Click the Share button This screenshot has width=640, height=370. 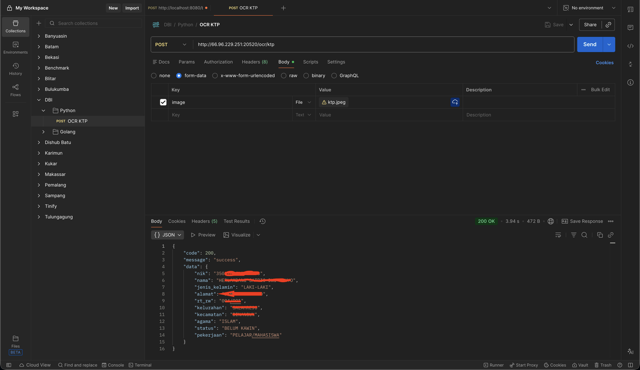(590, 24)
